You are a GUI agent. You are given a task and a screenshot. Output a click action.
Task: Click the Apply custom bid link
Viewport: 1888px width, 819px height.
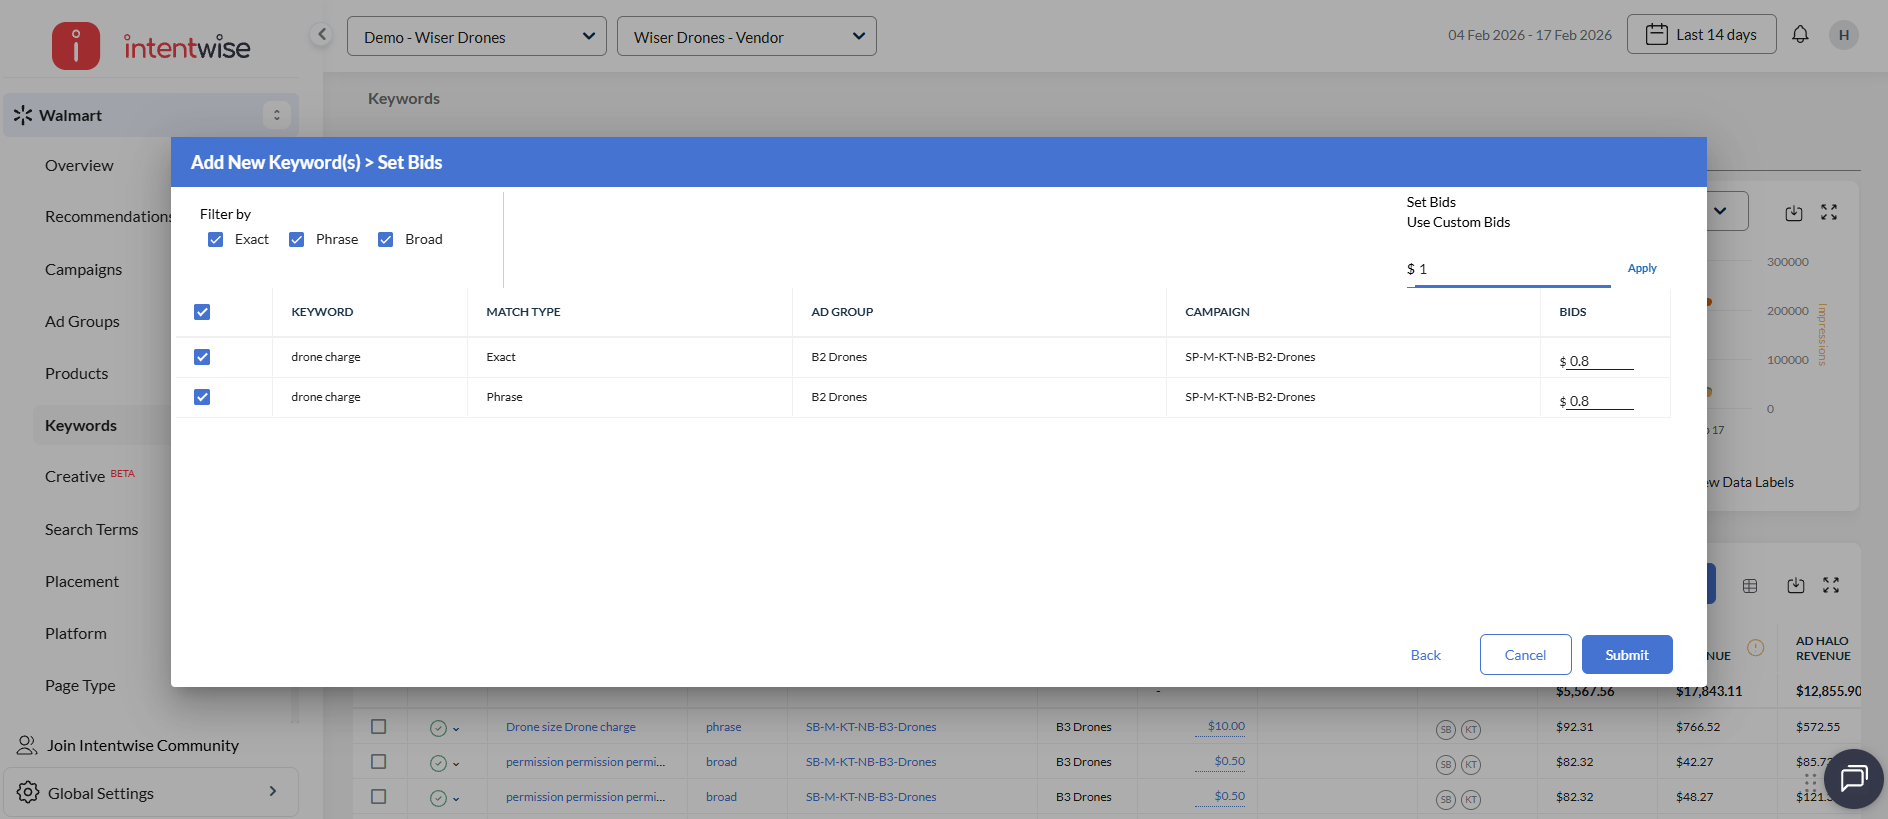point(1641,269)
